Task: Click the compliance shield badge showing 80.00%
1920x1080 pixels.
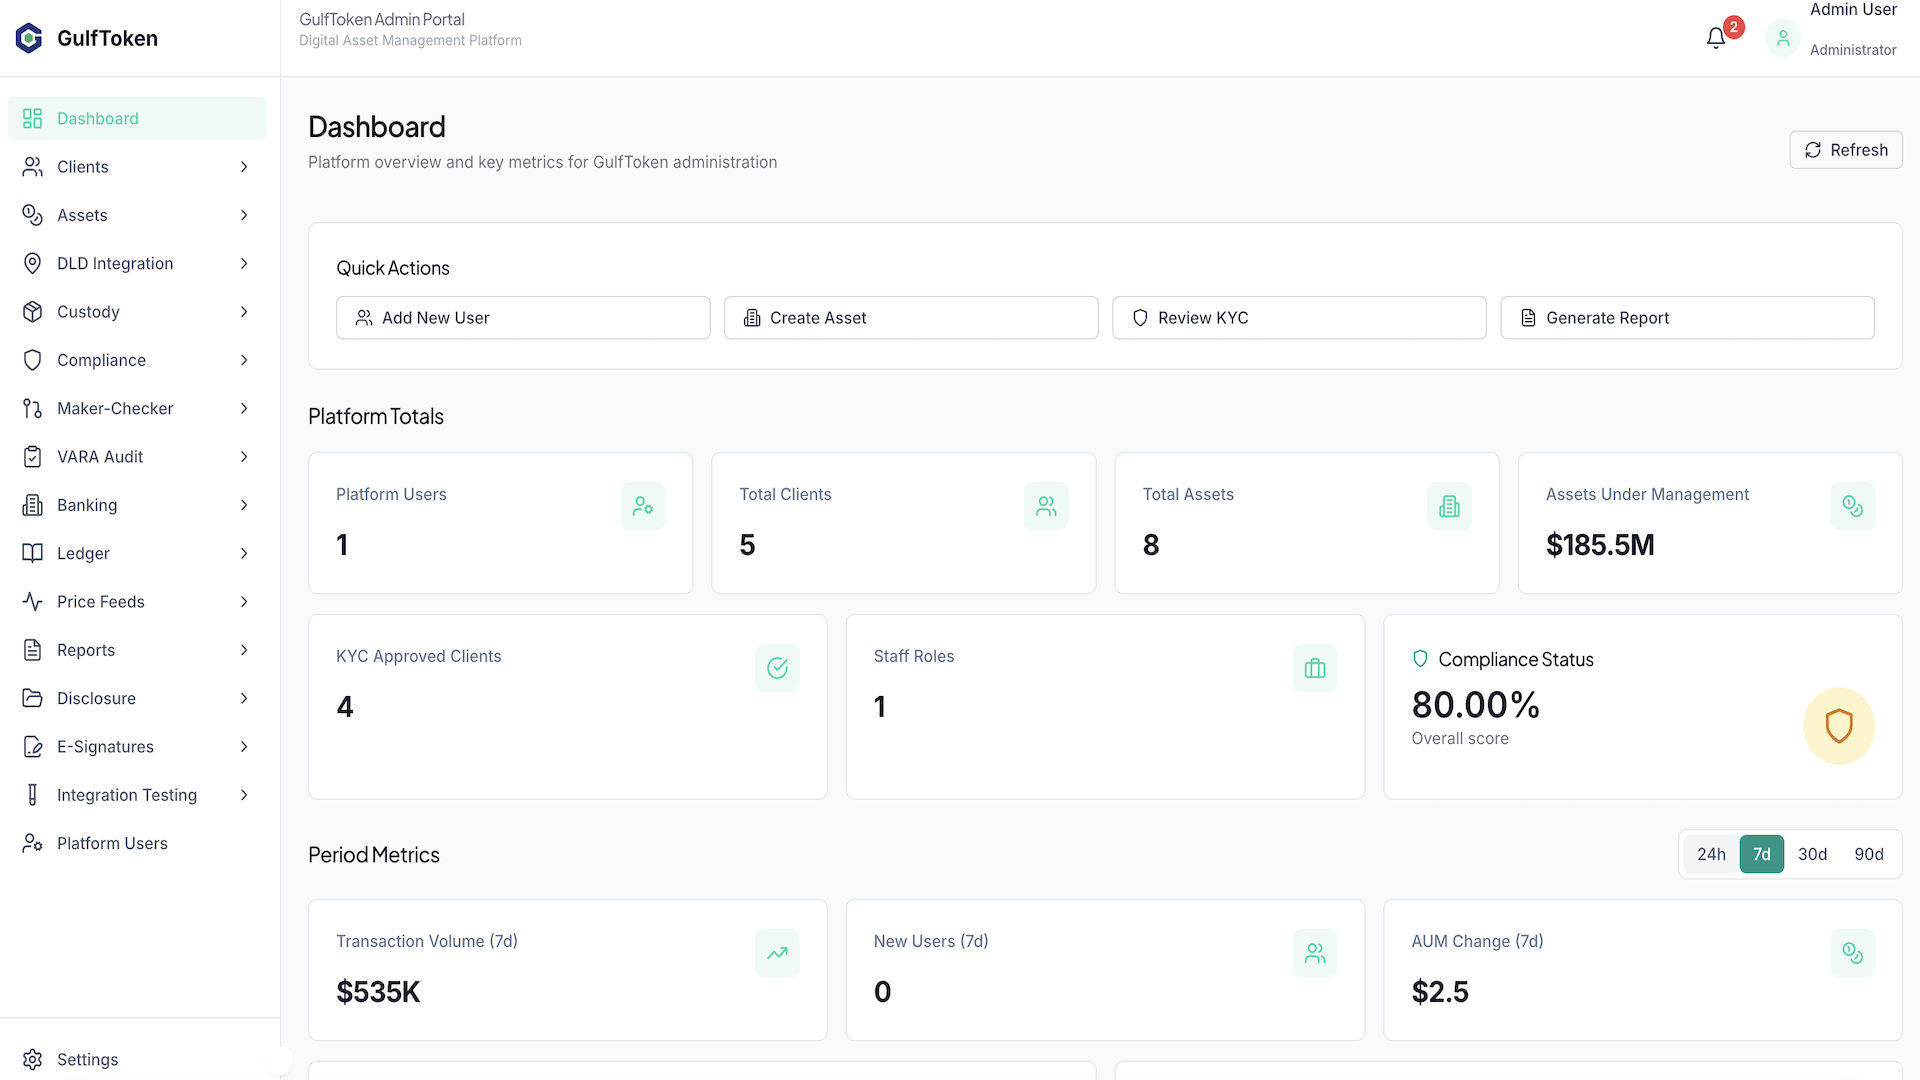Action: pyautogui.click(x=1839, y=725)
